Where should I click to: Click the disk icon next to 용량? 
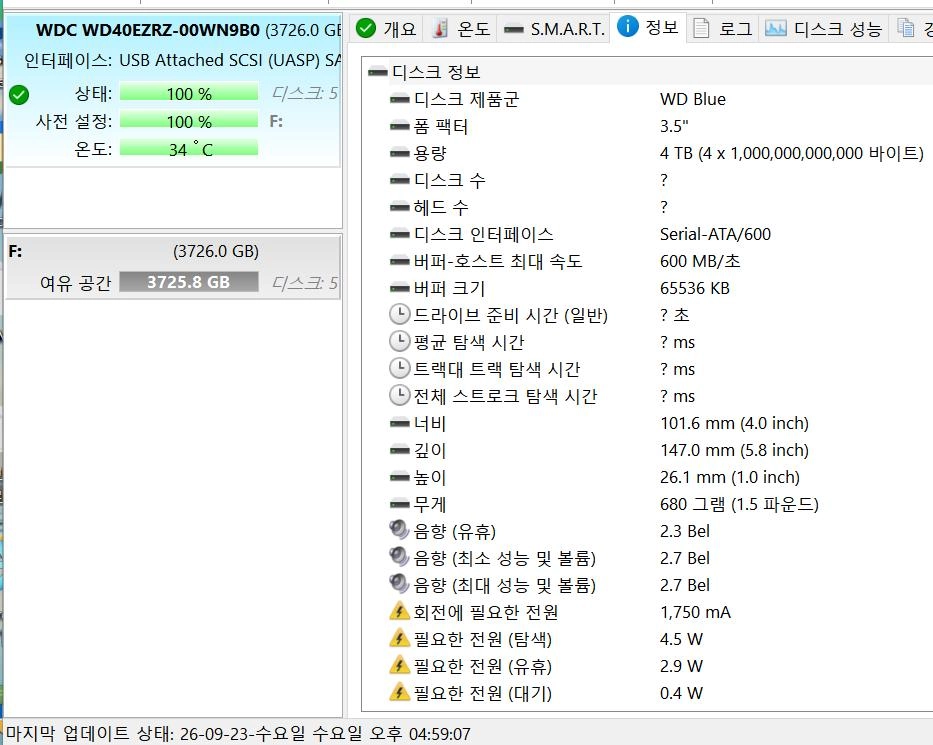pyautogui.click(x=399, y=154)
